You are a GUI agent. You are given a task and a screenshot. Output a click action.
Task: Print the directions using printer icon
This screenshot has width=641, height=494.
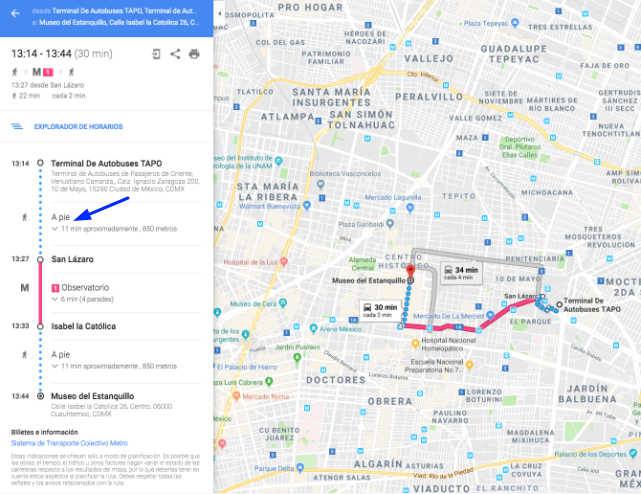pos(194,54)
